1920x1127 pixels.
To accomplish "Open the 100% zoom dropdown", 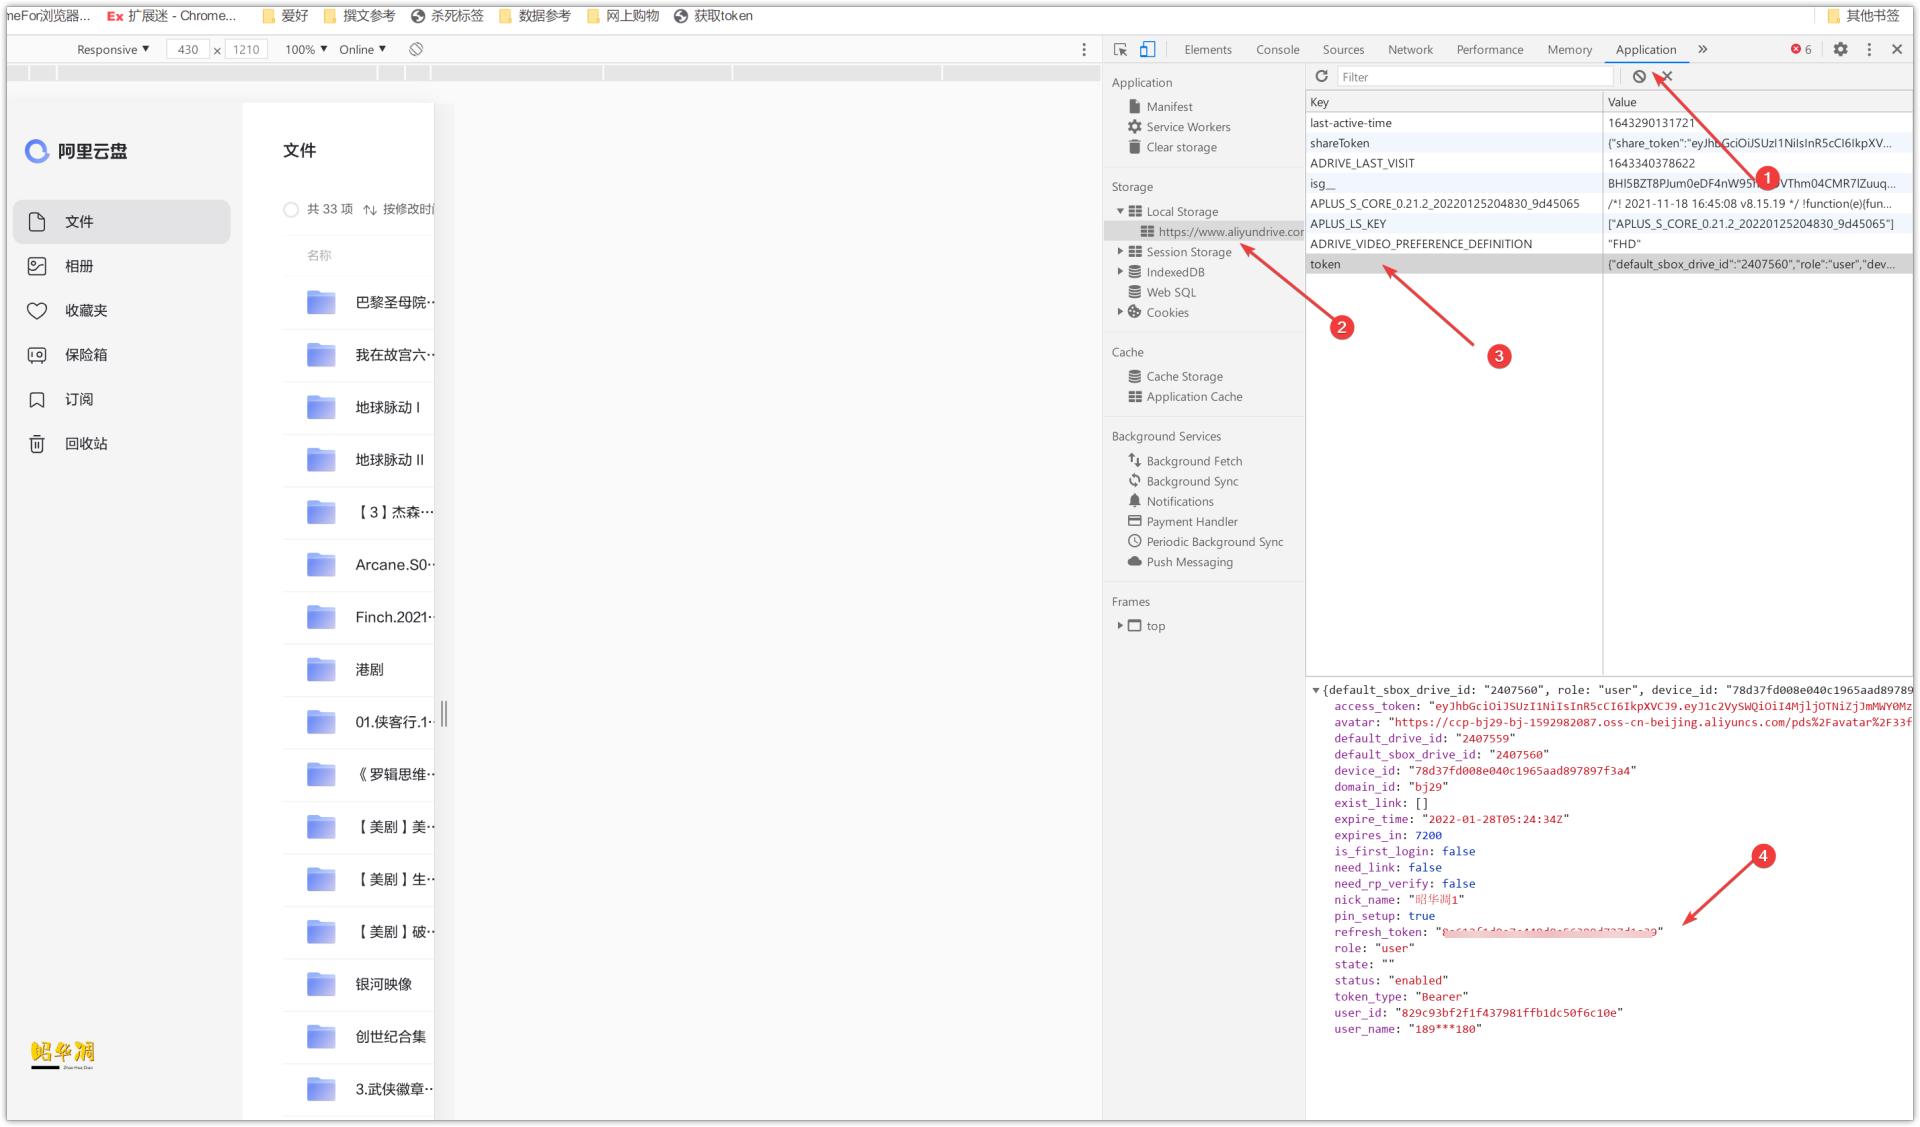I will pos(306,49).
